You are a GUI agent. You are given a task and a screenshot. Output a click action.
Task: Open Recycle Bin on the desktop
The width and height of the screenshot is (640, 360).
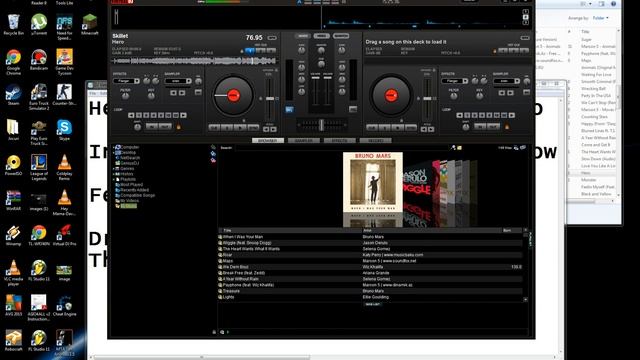click(x=13, y=24)
